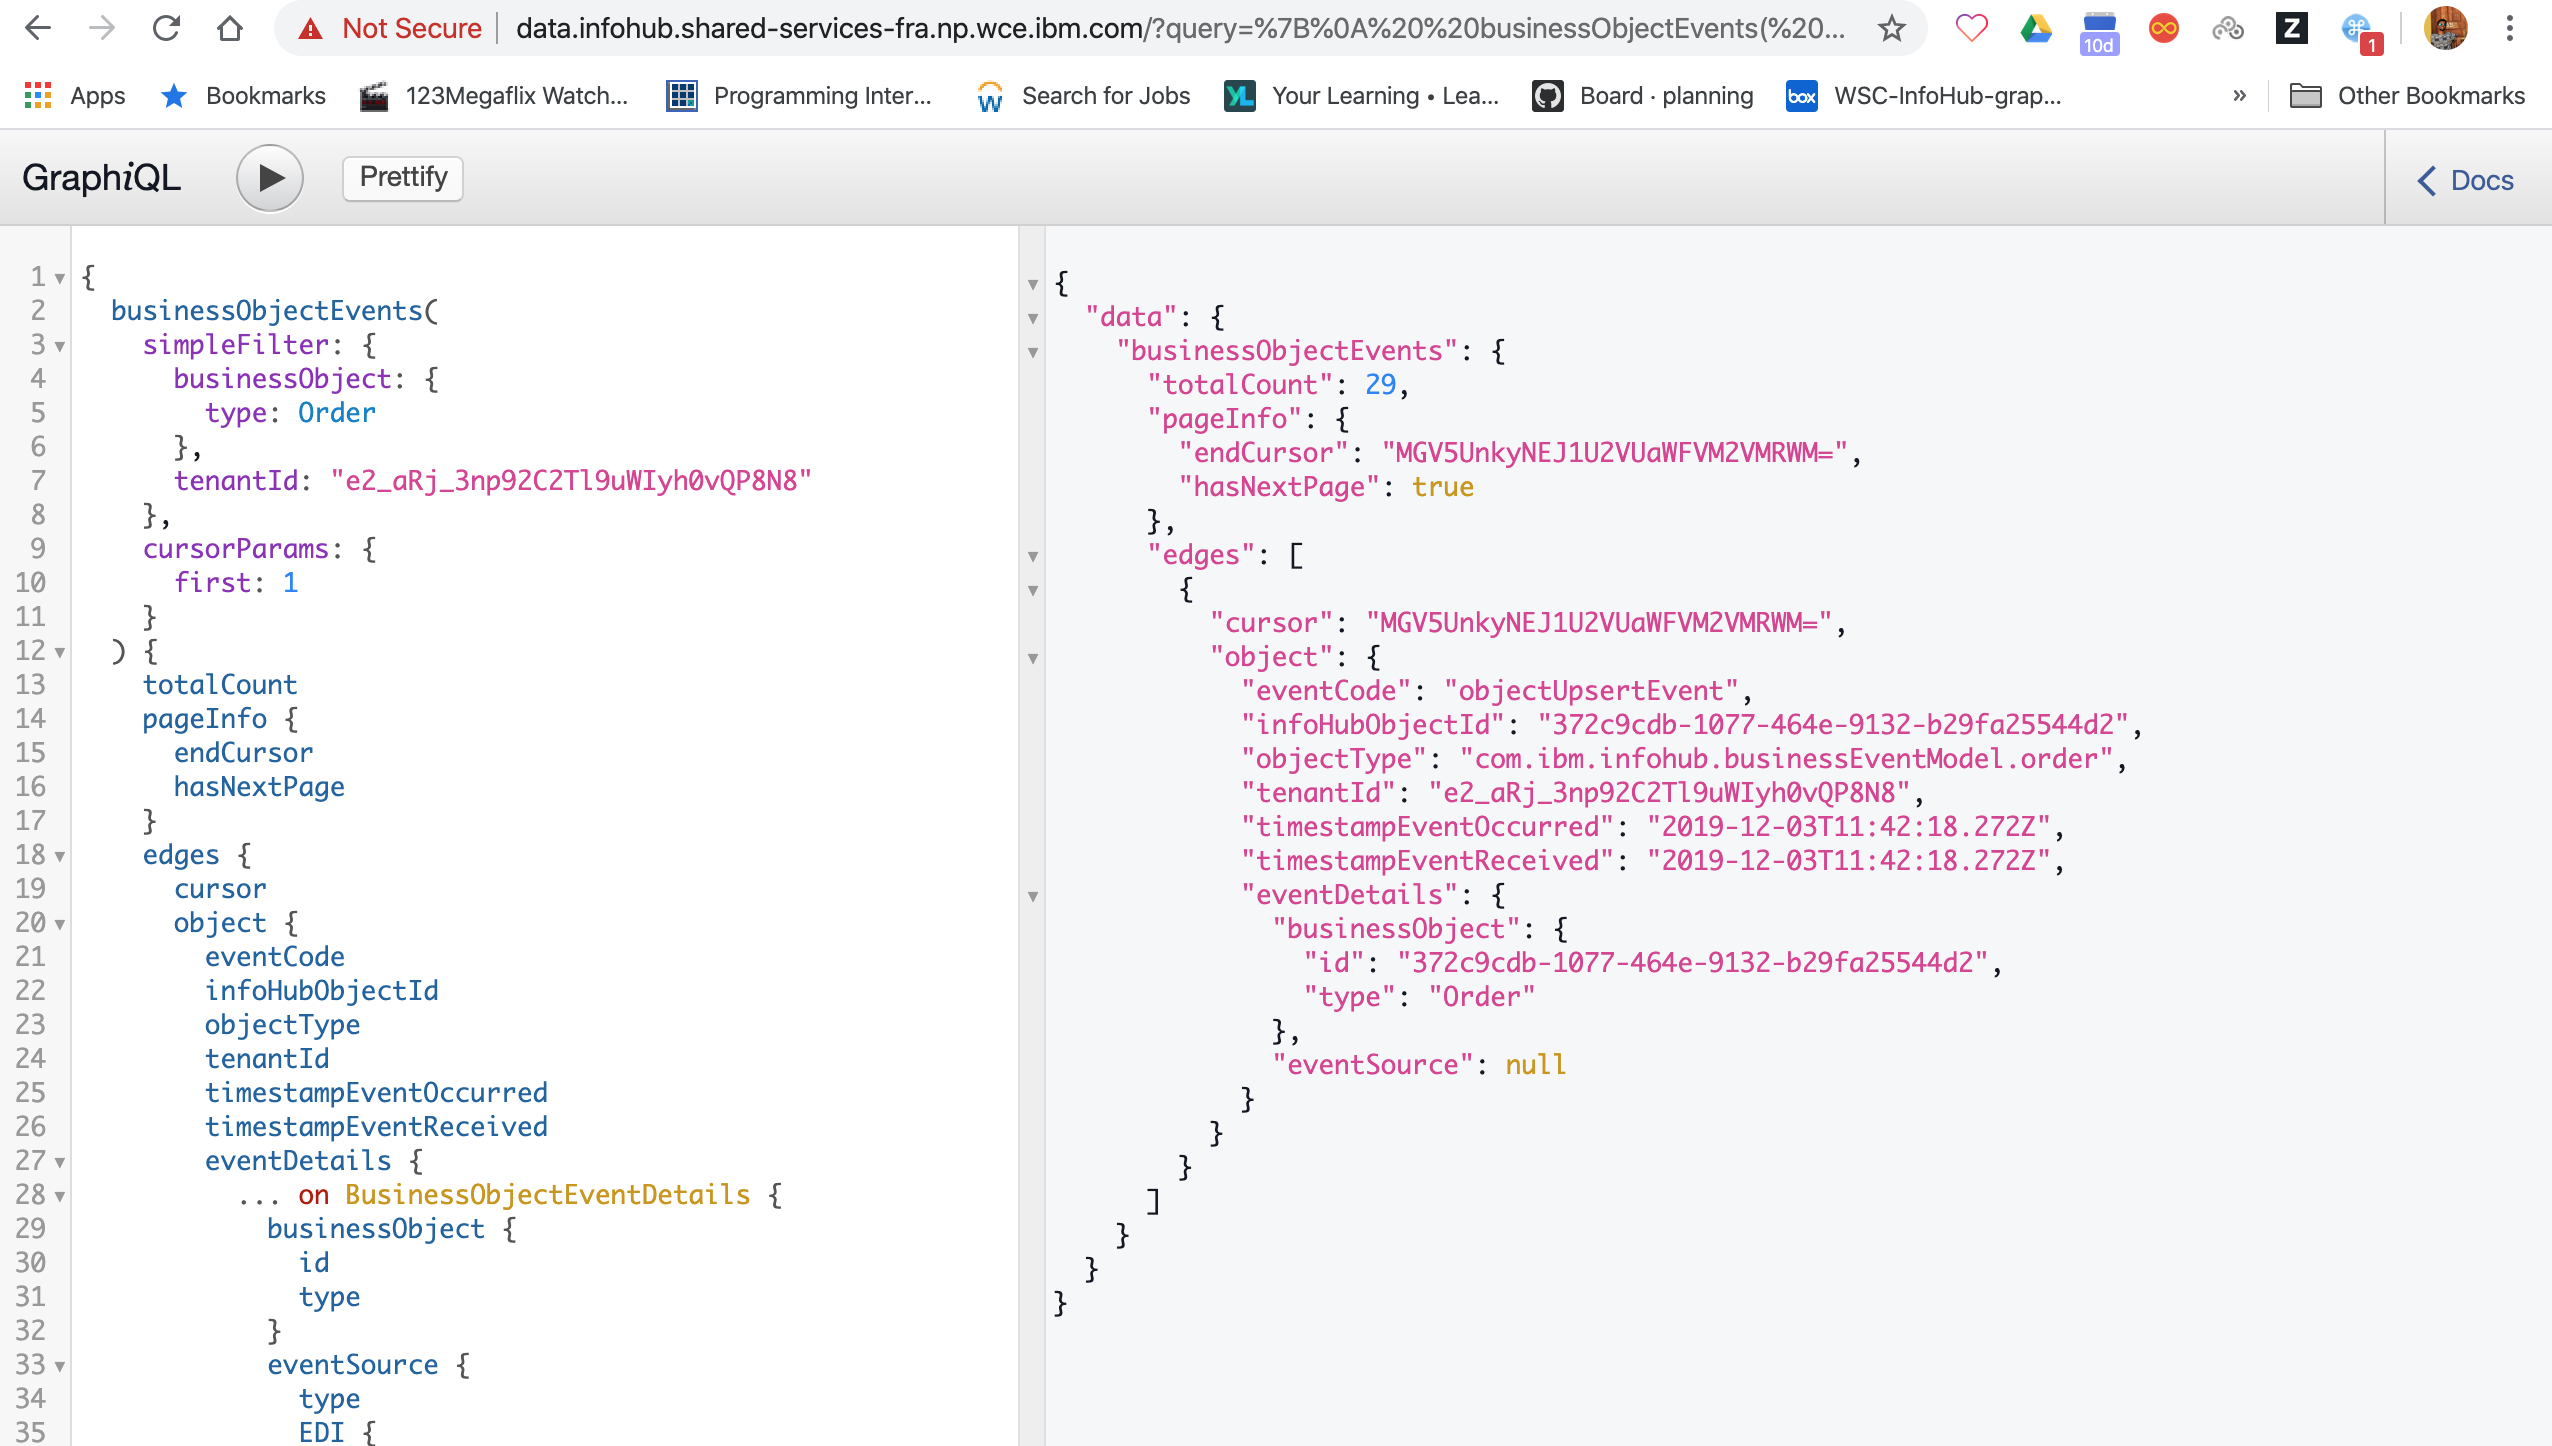Screen dimensions: 2552x1446
Task: Collapse simpleFilter block at line 3
Action: pyautogui.click(x=60, y=347)
